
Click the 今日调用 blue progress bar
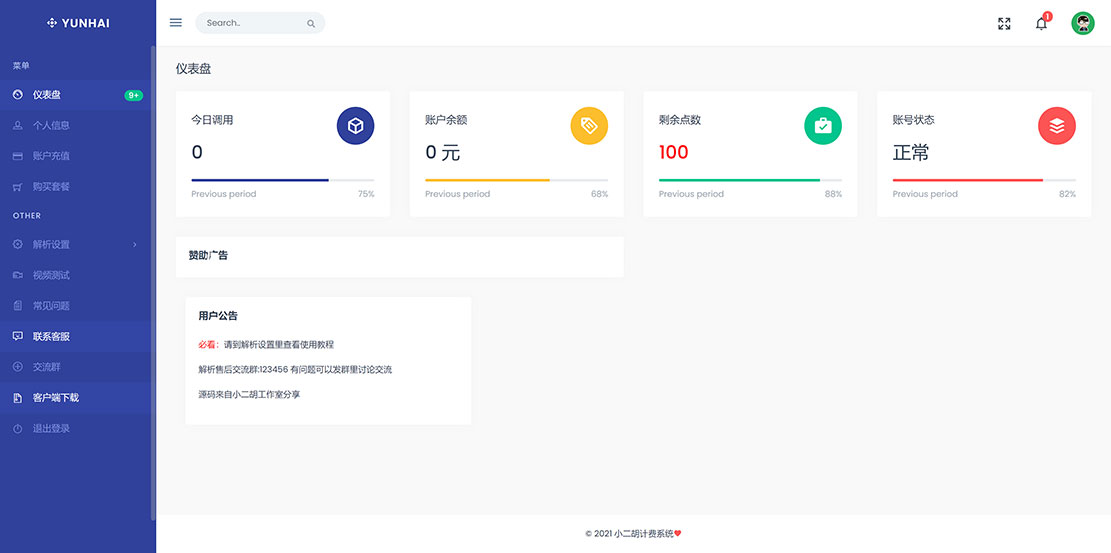pos(260,180)
